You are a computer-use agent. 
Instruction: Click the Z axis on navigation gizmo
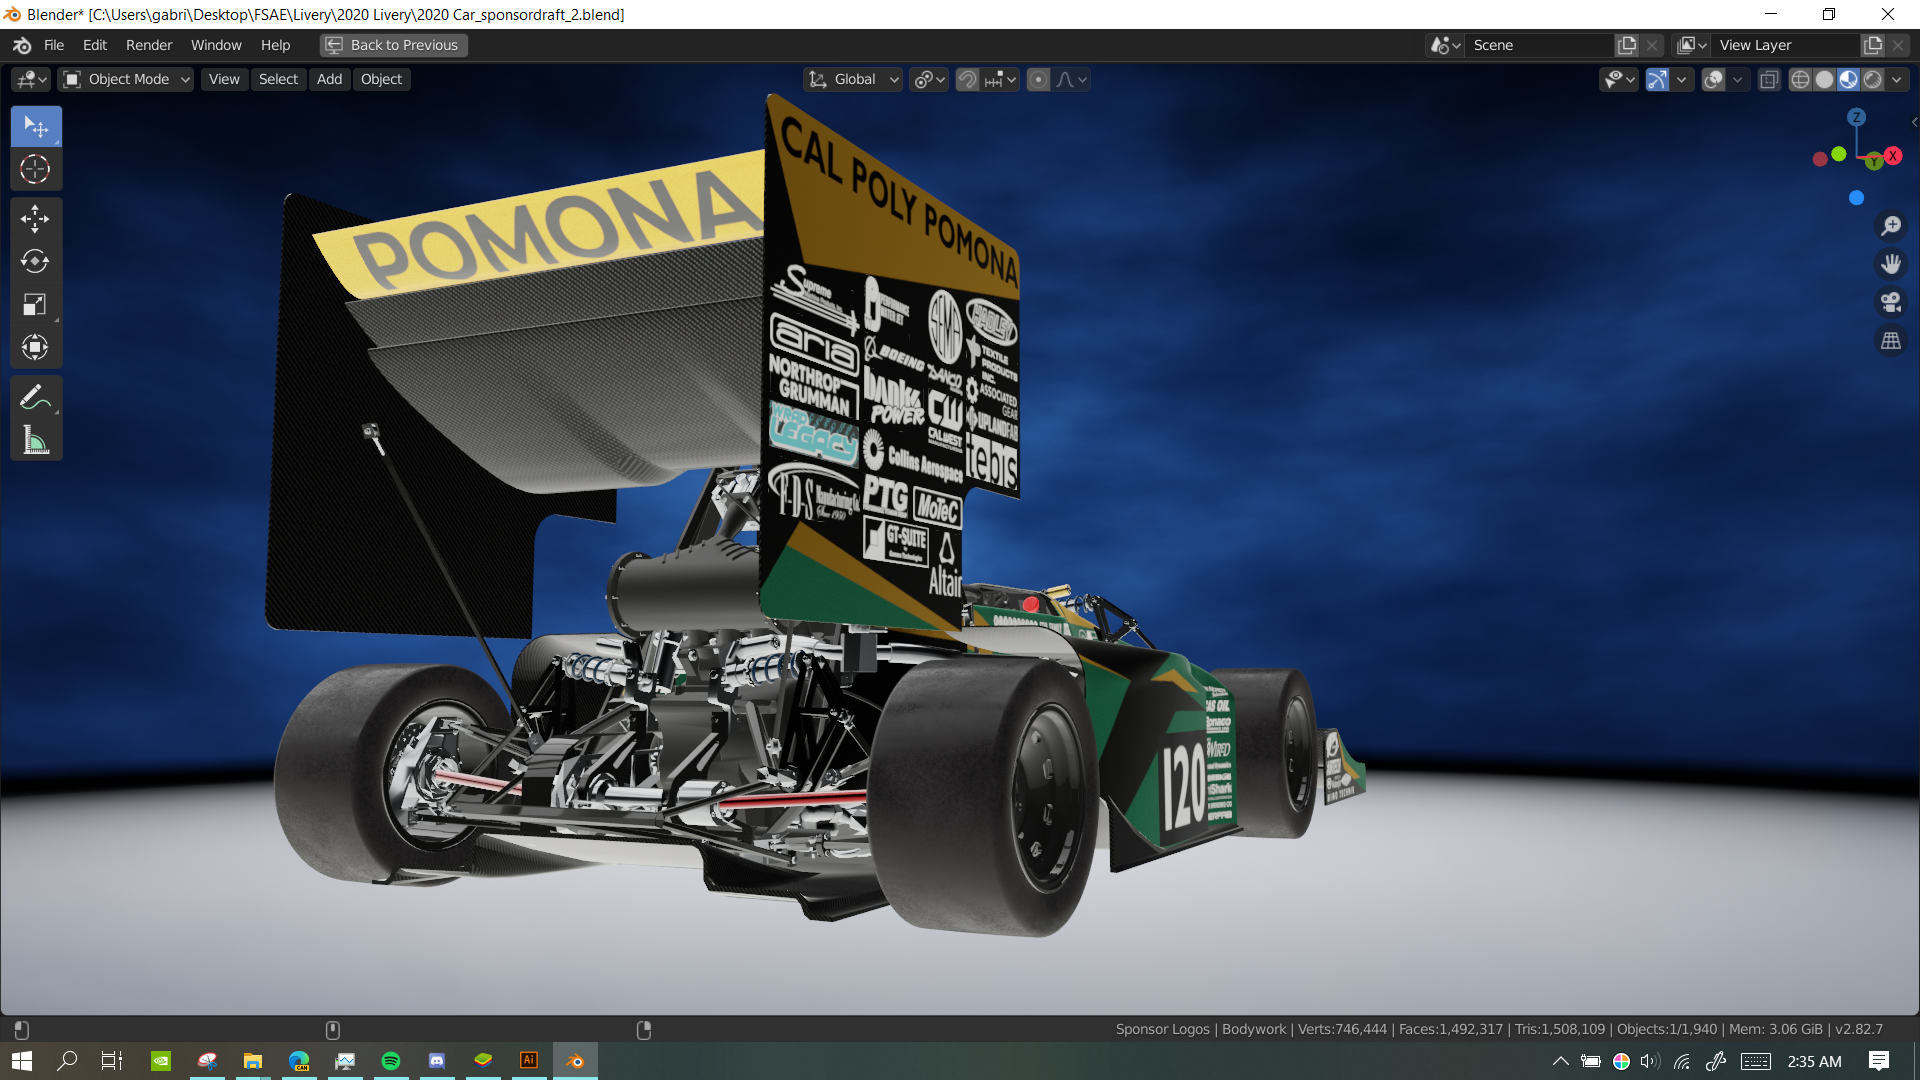point(1856,117)
